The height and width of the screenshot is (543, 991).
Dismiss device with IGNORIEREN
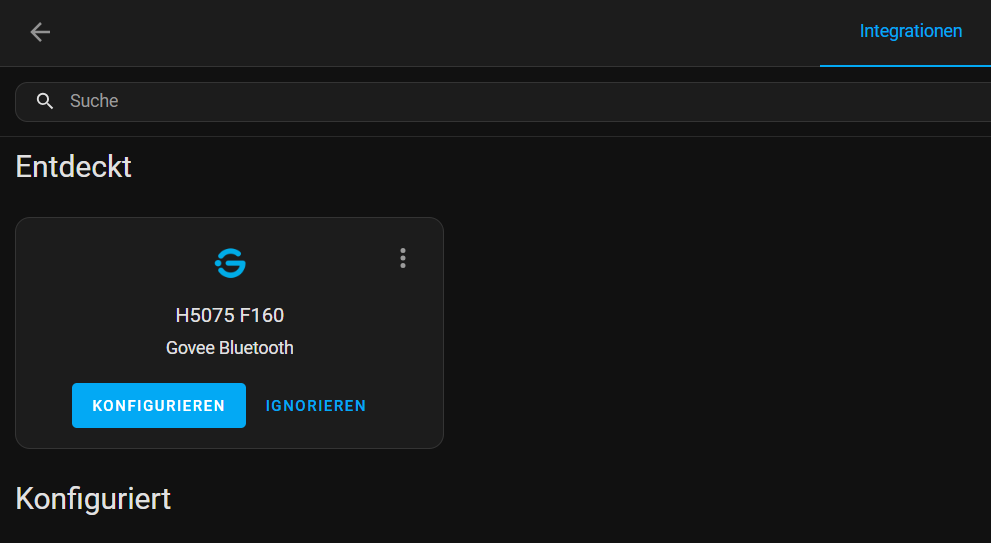click(x=315, y=406)
